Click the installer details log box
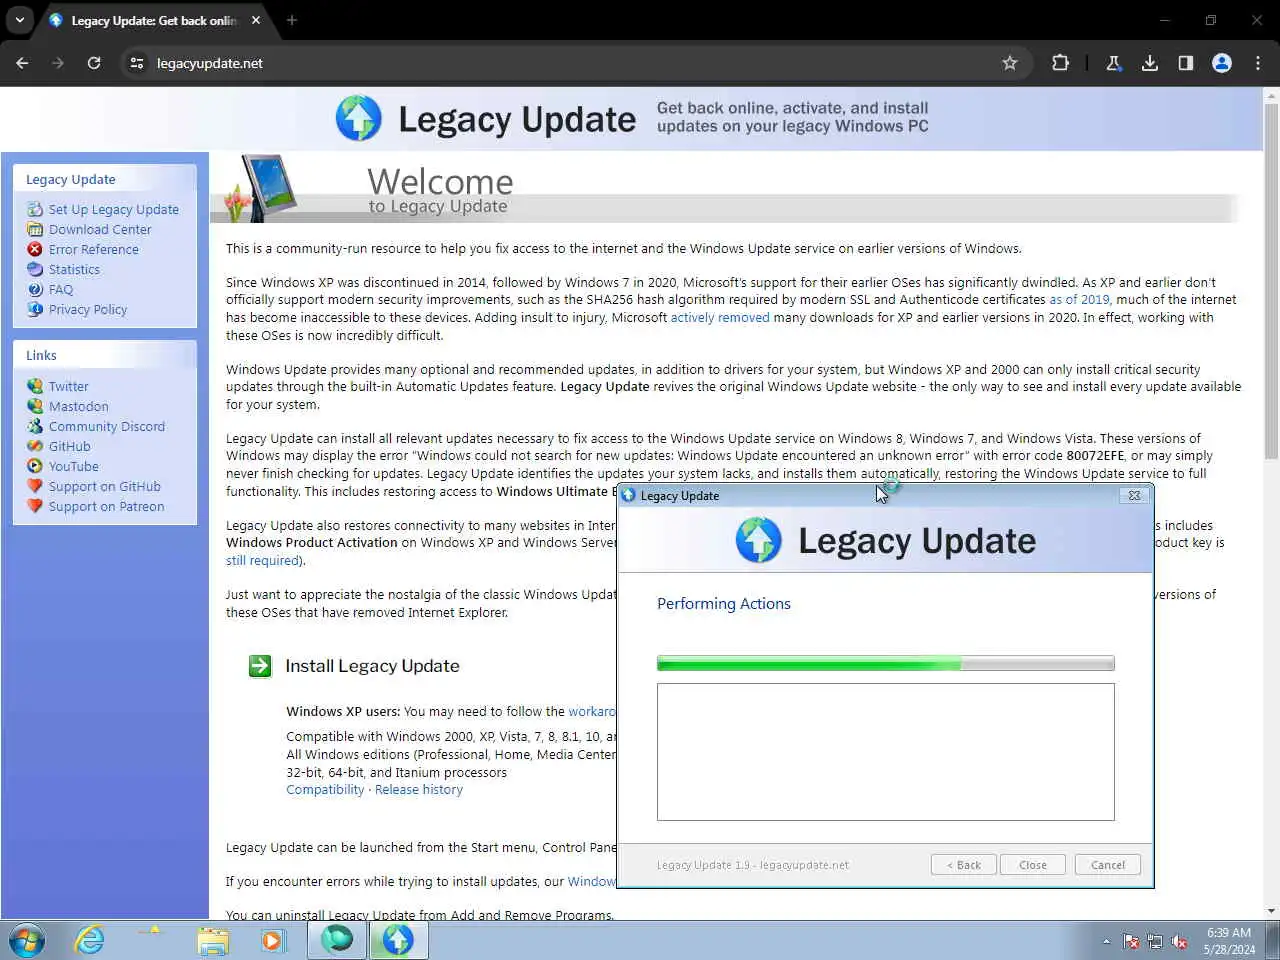1280x960 pixels. (x=885, y=752)
